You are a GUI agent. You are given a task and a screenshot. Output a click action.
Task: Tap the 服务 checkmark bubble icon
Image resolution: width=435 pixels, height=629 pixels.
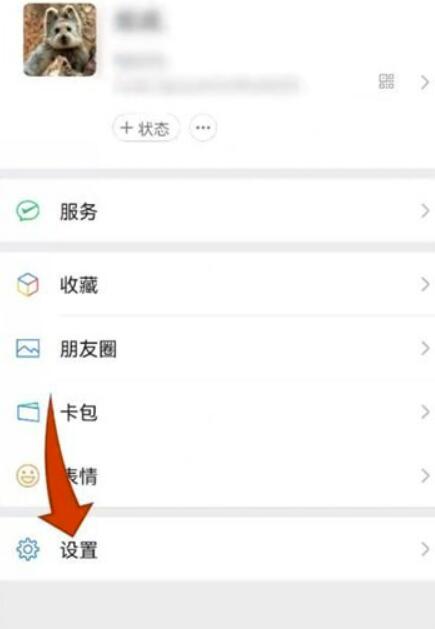click(x=28, y=211)
